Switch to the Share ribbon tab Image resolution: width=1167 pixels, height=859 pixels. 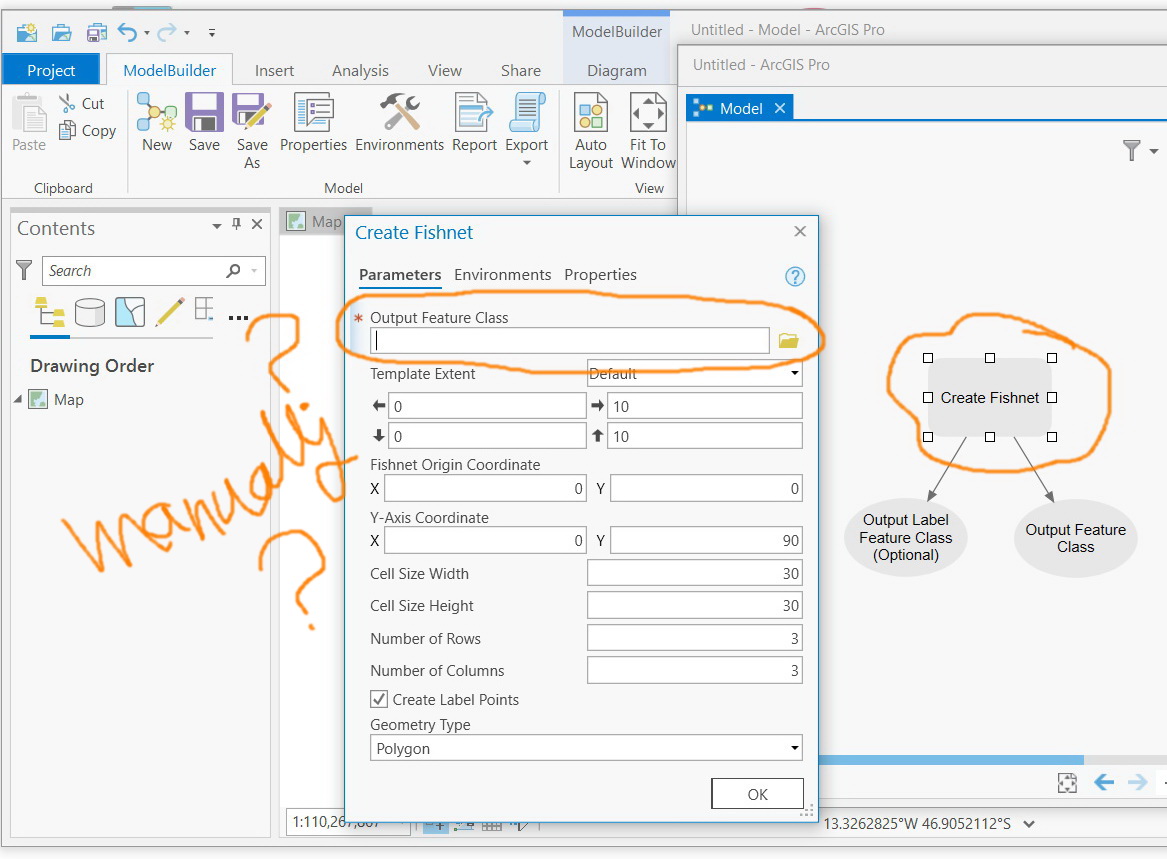(x=520, y=70)
